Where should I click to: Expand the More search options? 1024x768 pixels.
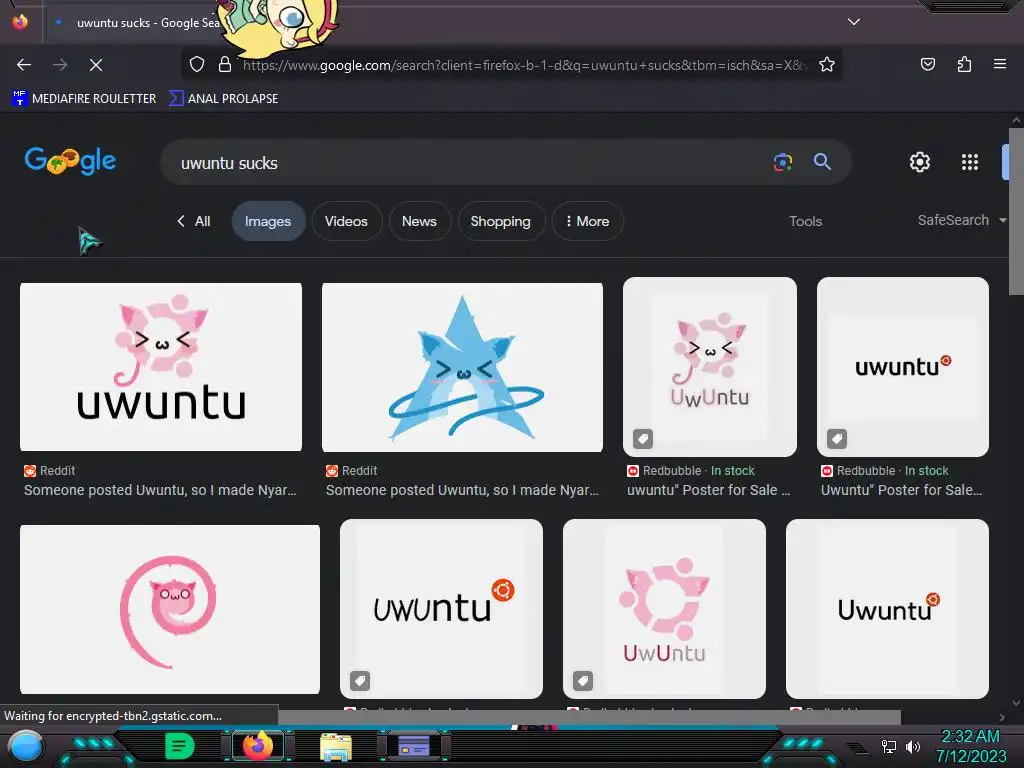pos(587,221)
